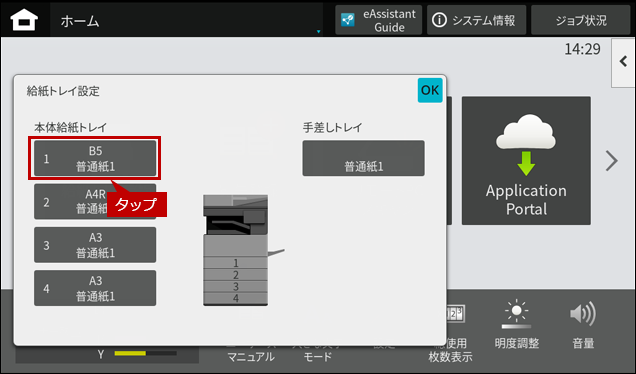Open 音量 volume settings

coord(583,325)
